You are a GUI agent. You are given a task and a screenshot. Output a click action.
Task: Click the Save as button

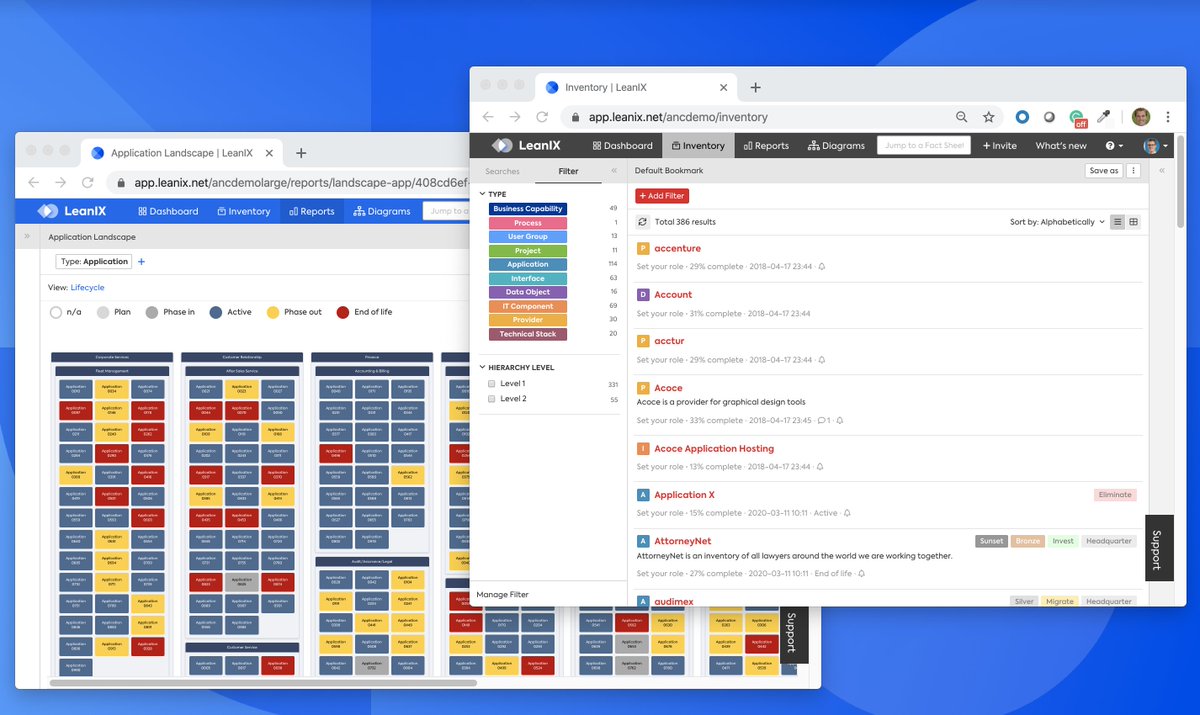point(1104,171)
